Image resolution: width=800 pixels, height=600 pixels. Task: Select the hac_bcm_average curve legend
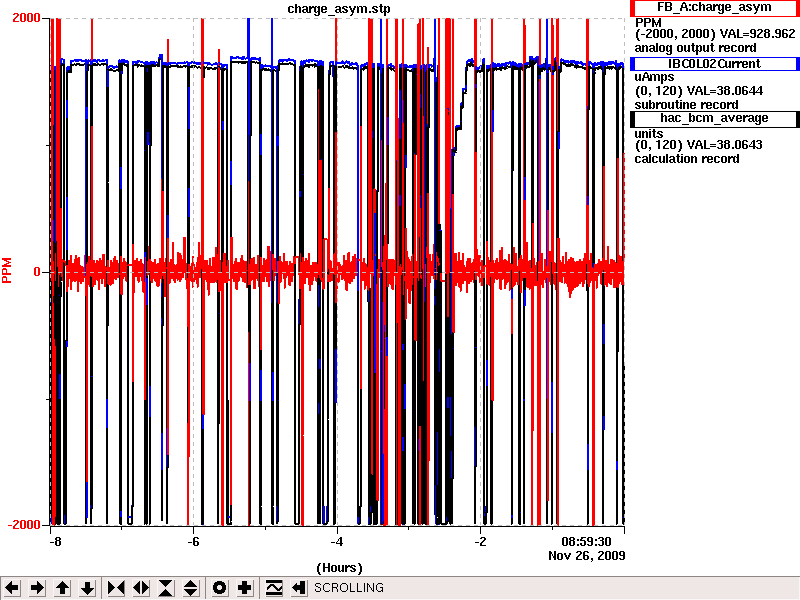pos(714,118)
